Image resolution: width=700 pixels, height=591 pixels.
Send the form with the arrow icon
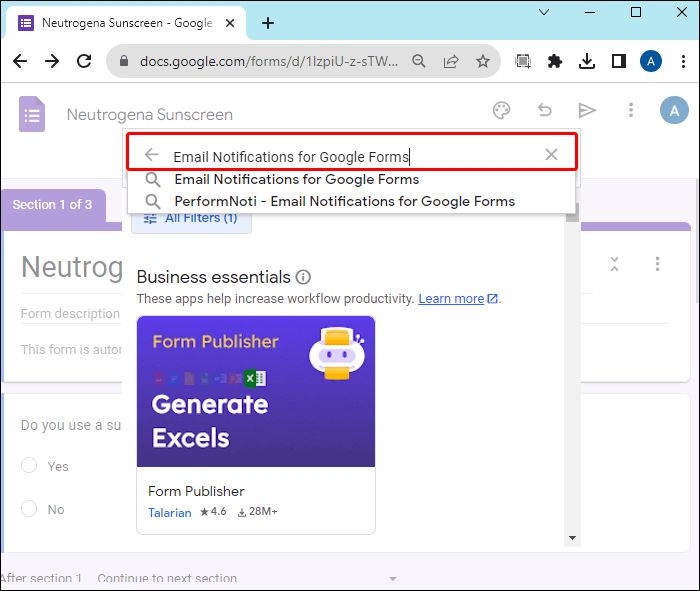[x=587, y=110]
